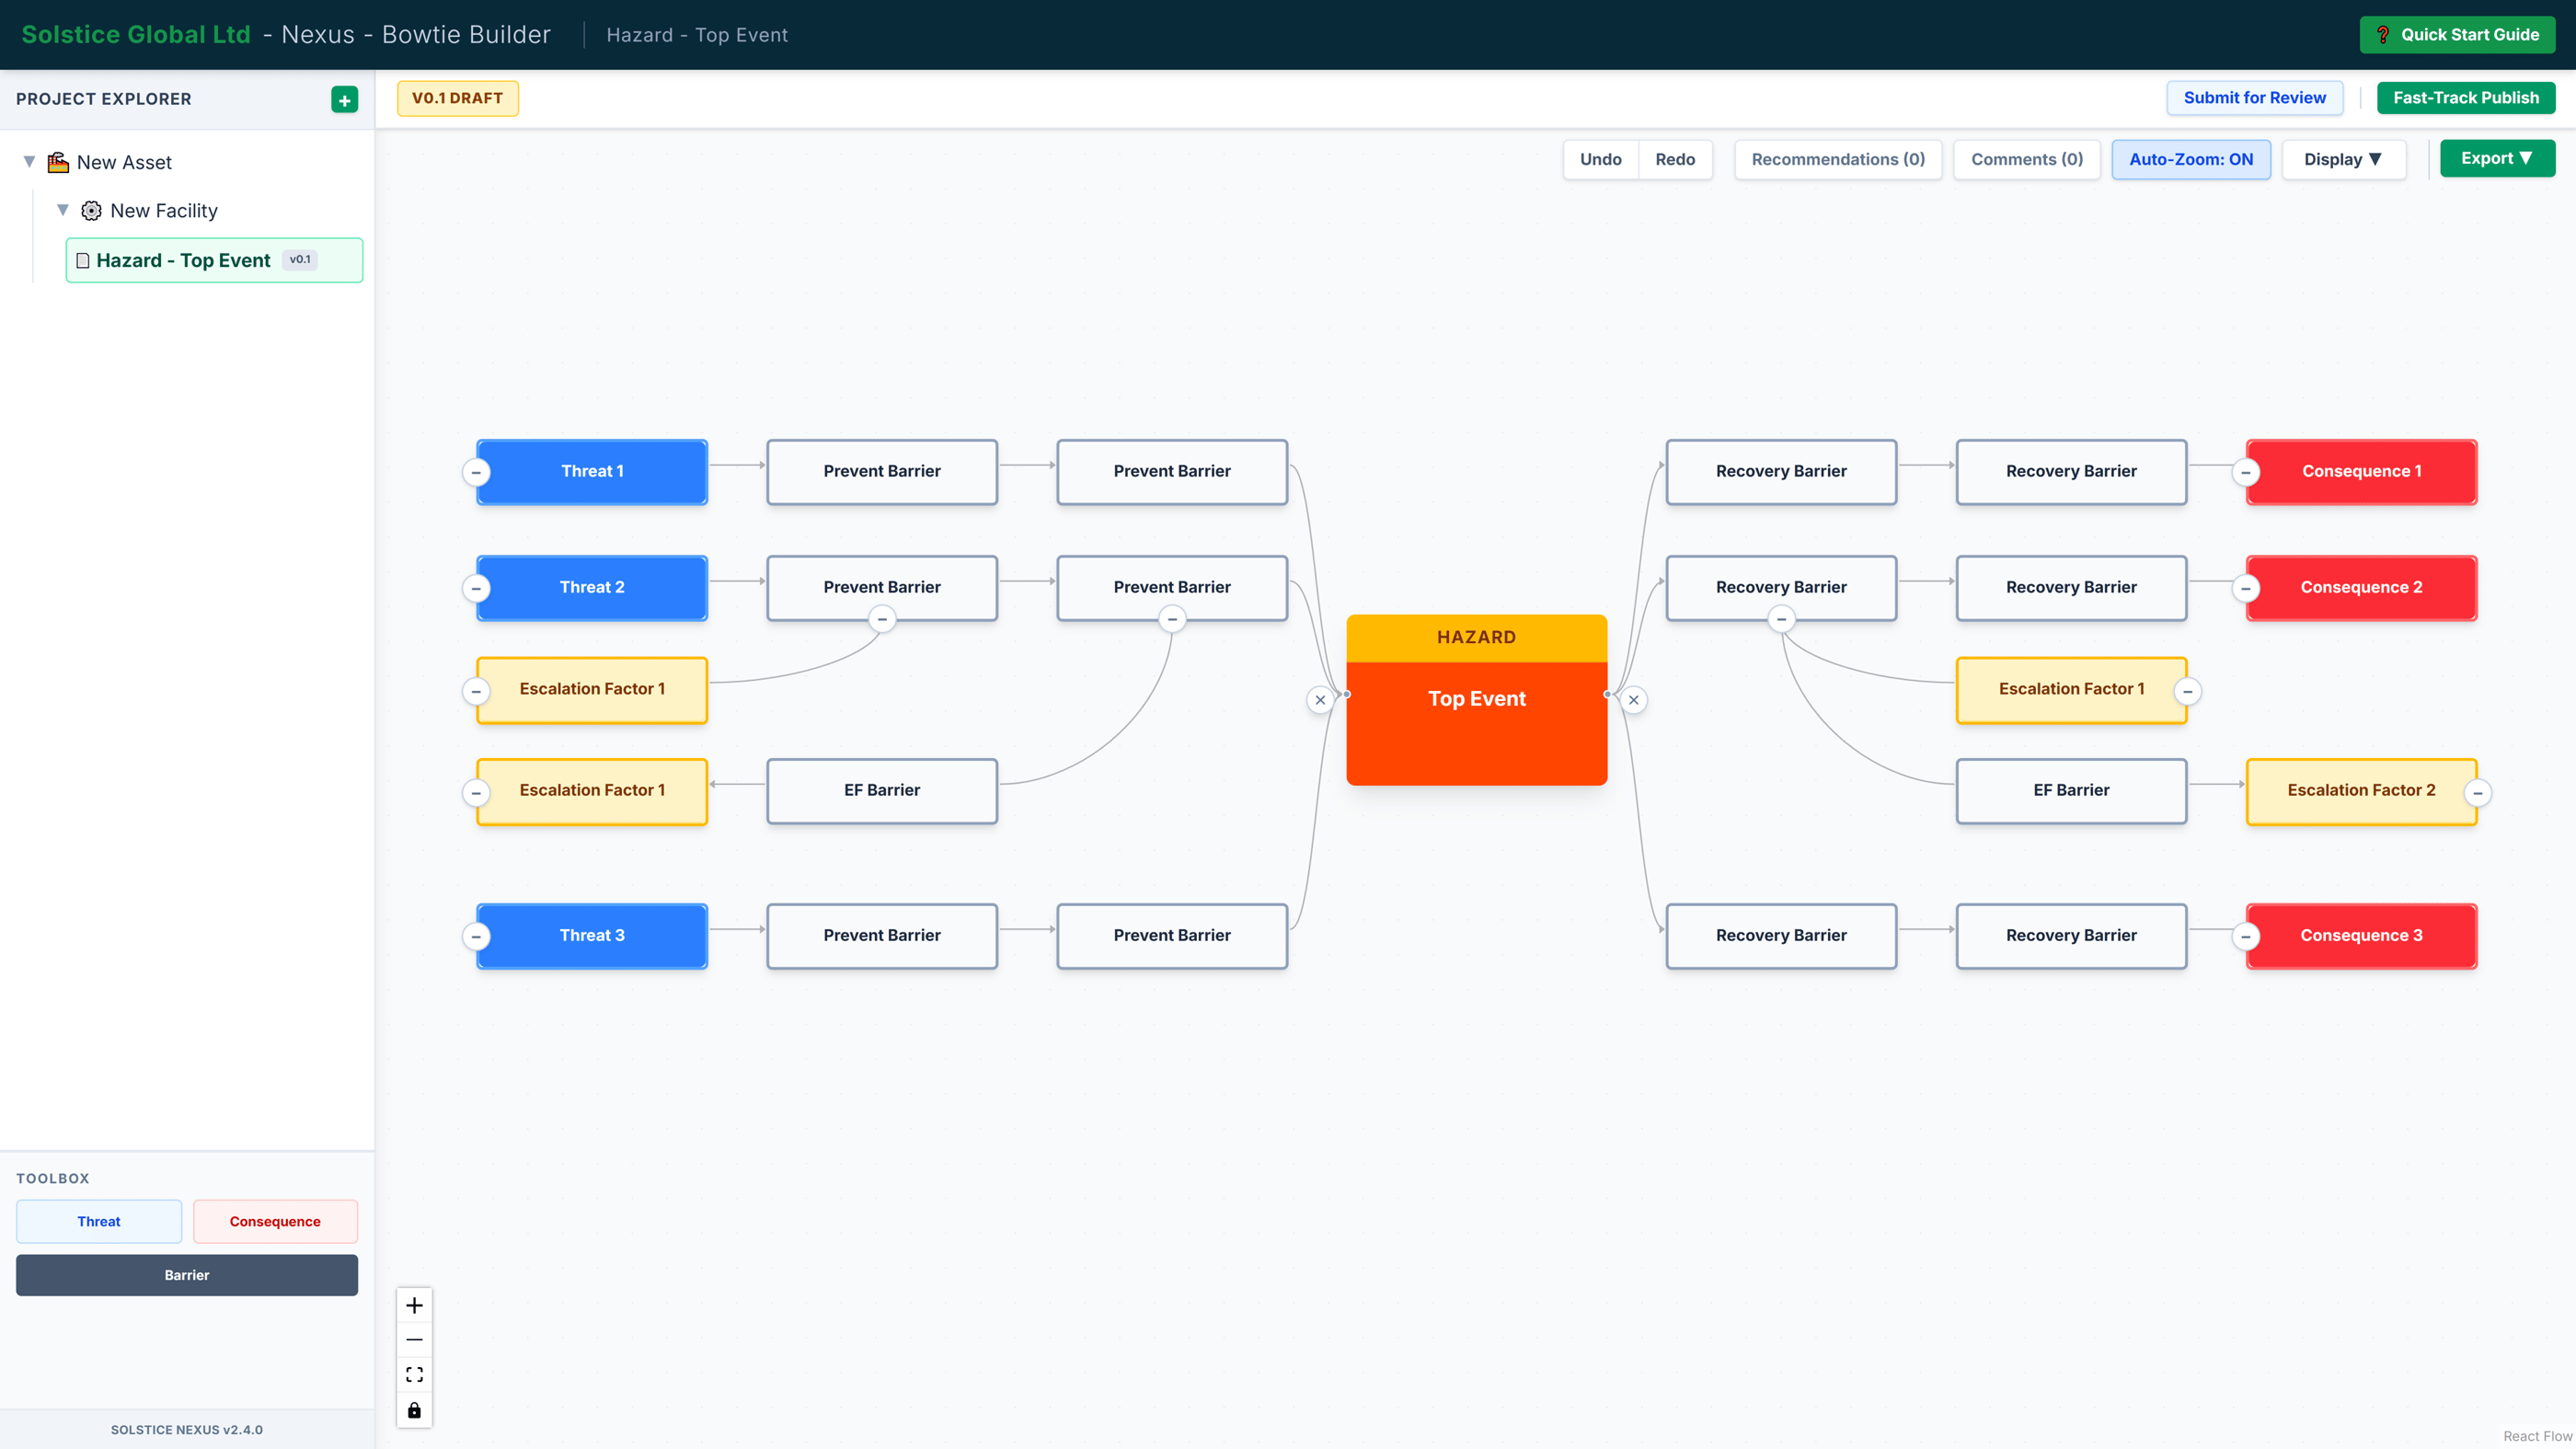Collapse escalation factors under Threat 2's second Prevent Barrier
Viewport: 2576px width, 1449px height.
pyautogui.click(x=1172, y=620)
